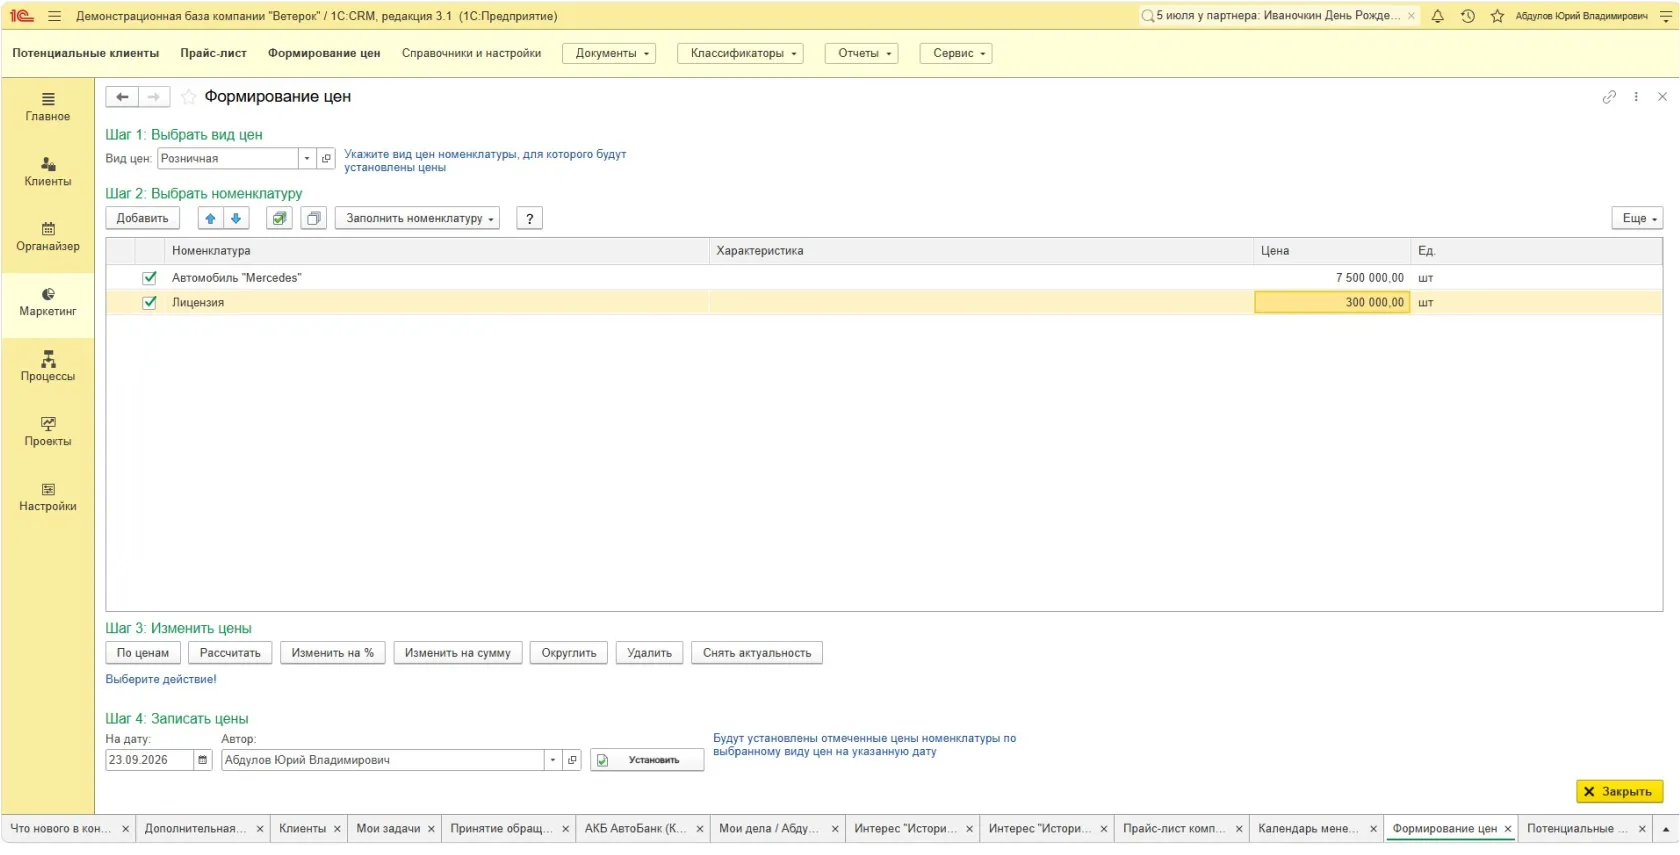The height and width of the screenshot is (855, 1680).
Task: Open the Еще menu dropdown
Action: [1638, 218]
